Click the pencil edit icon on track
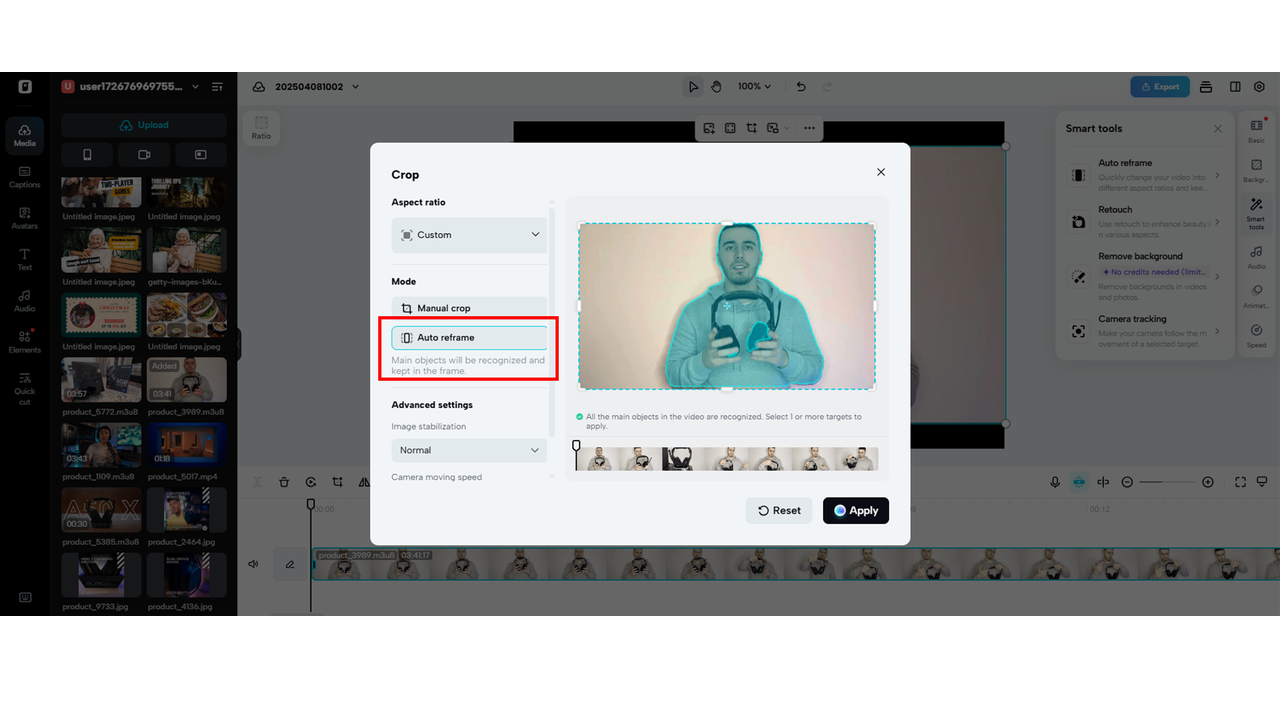1280x720 pixels. (290, 564)
